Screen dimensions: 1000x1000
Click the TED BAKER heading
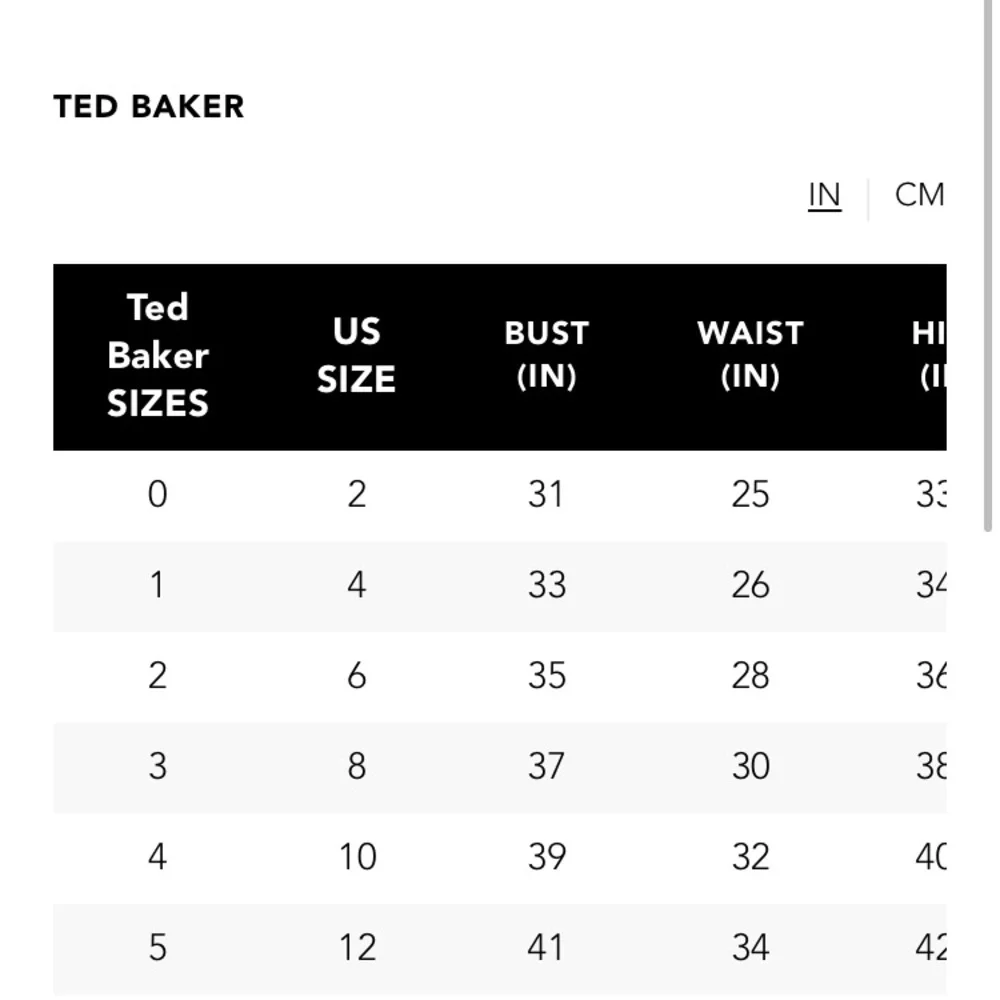point(149,107)
